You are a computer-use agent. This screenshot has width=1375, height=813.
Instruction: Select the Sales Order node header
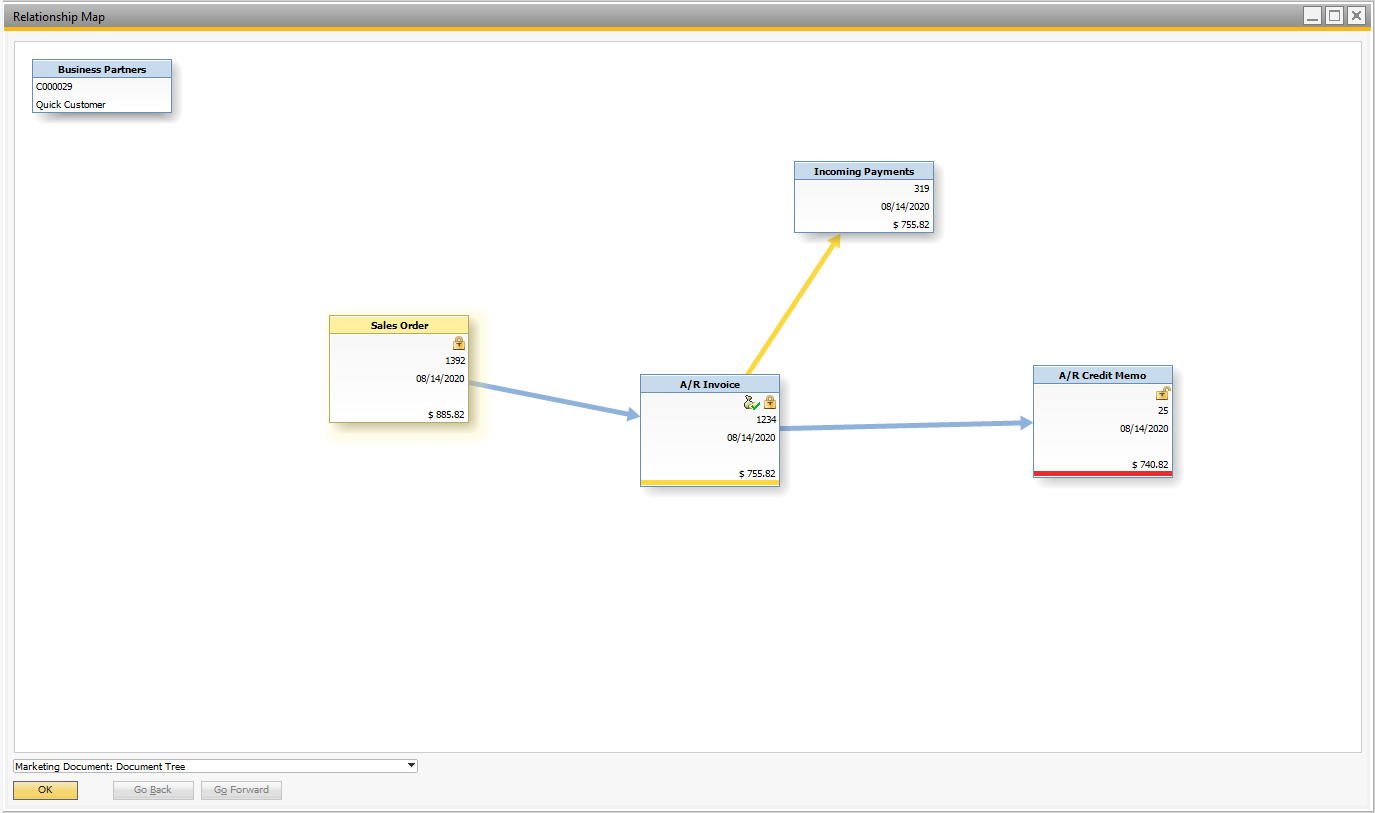coord(399,325)
